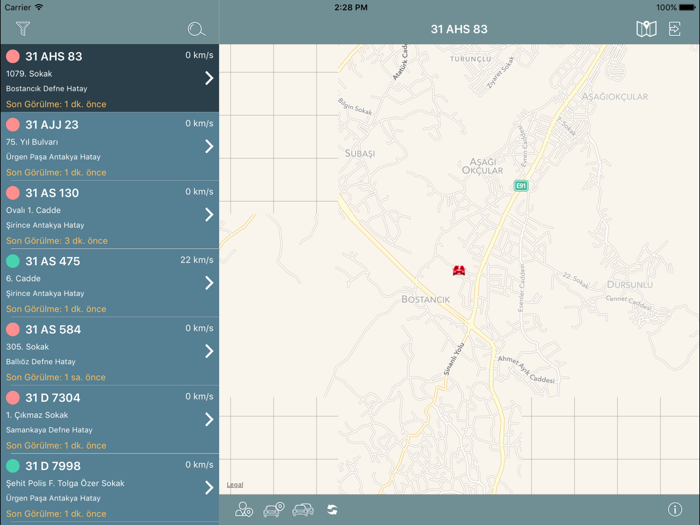Tap red status dot for 31 AHS 83
The image size is (700, 525).
pyautogui.click(x=13, y=56)
